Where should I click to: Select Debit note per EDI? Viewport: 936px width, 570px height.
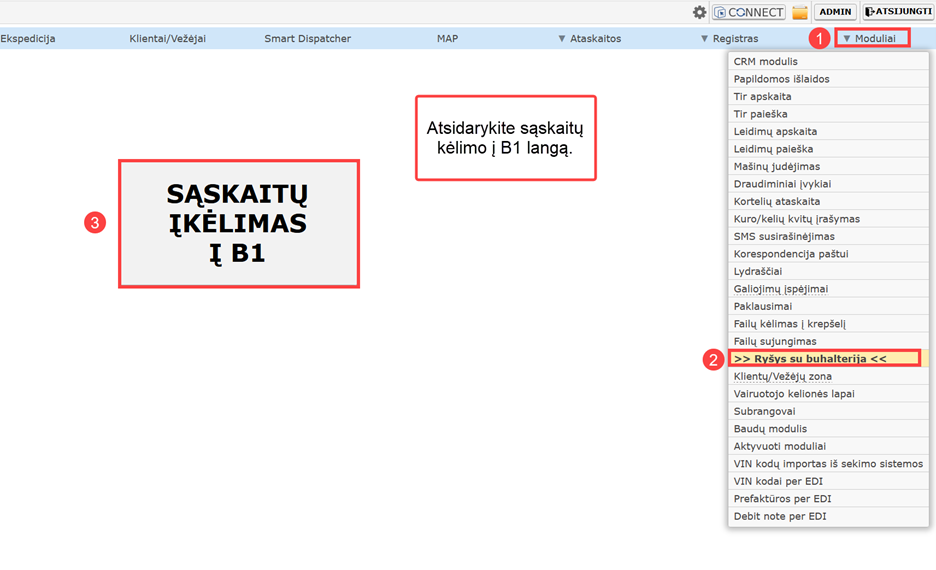tap(829, 516)
